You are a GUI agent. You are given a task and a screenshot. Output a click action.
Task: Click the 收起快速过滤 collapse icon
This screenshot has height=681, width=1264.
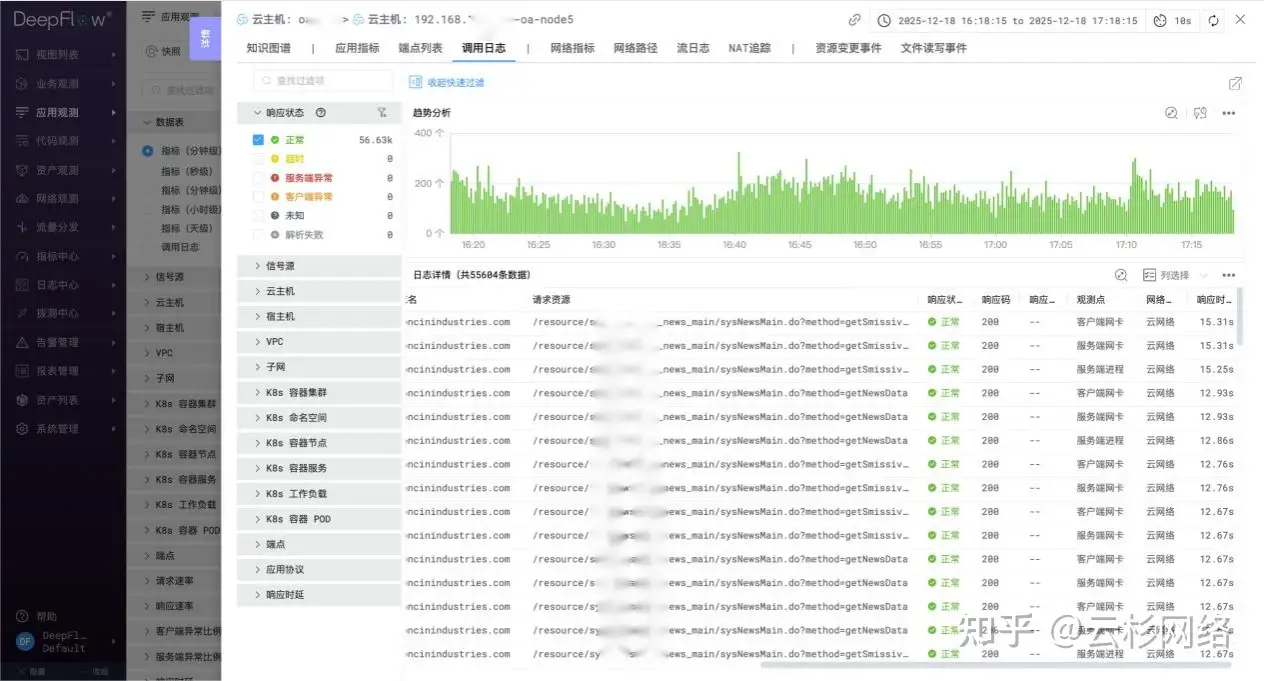[416, 82]
